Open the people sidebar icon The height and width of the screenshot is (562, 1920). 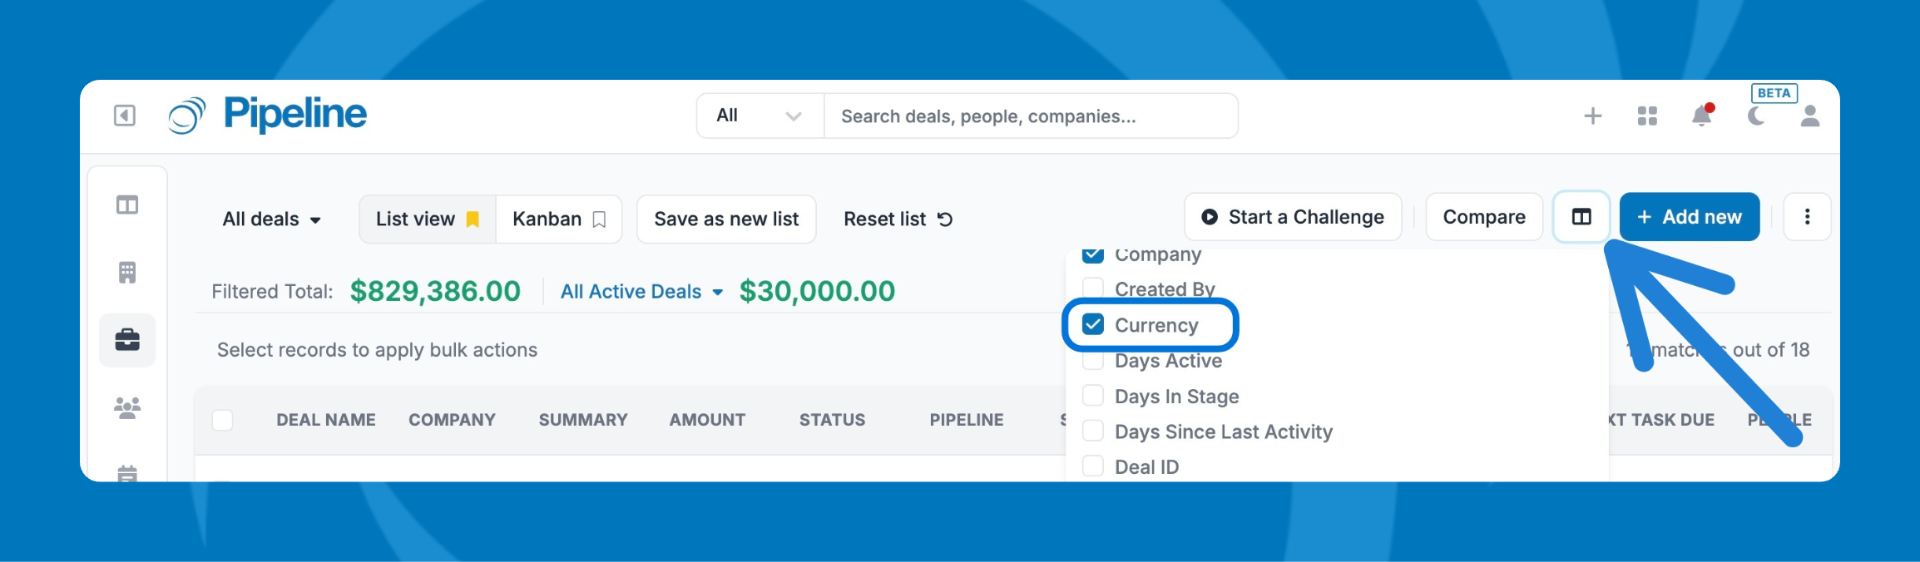click(127, 407)
